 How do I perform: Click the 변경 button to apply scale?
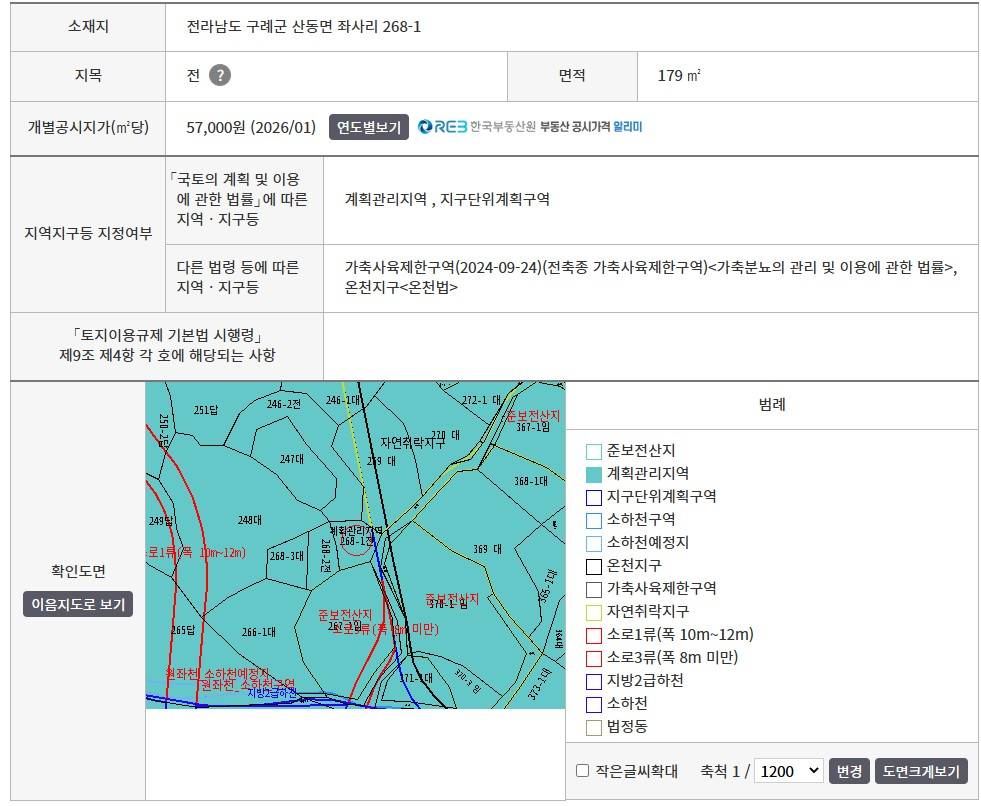point(849,771)
